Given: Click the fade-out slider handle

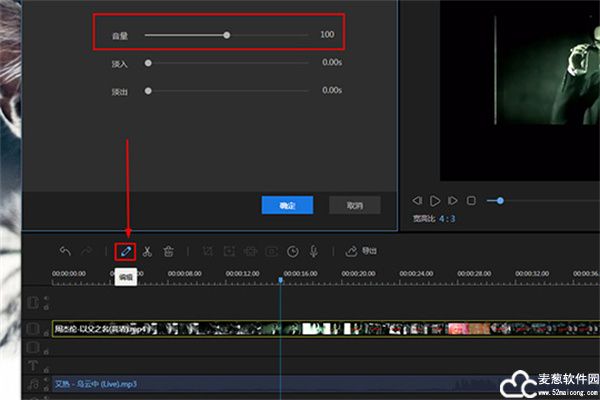Looking at the screenshot, I should (x=148, y=90).
